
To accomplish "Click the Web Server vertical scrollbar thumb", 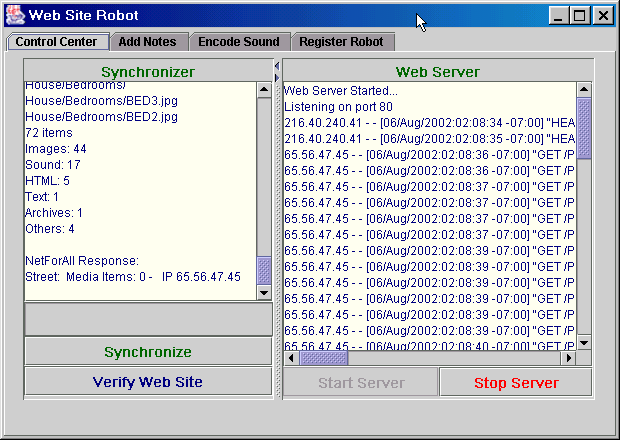I will (x=584, y=129).
